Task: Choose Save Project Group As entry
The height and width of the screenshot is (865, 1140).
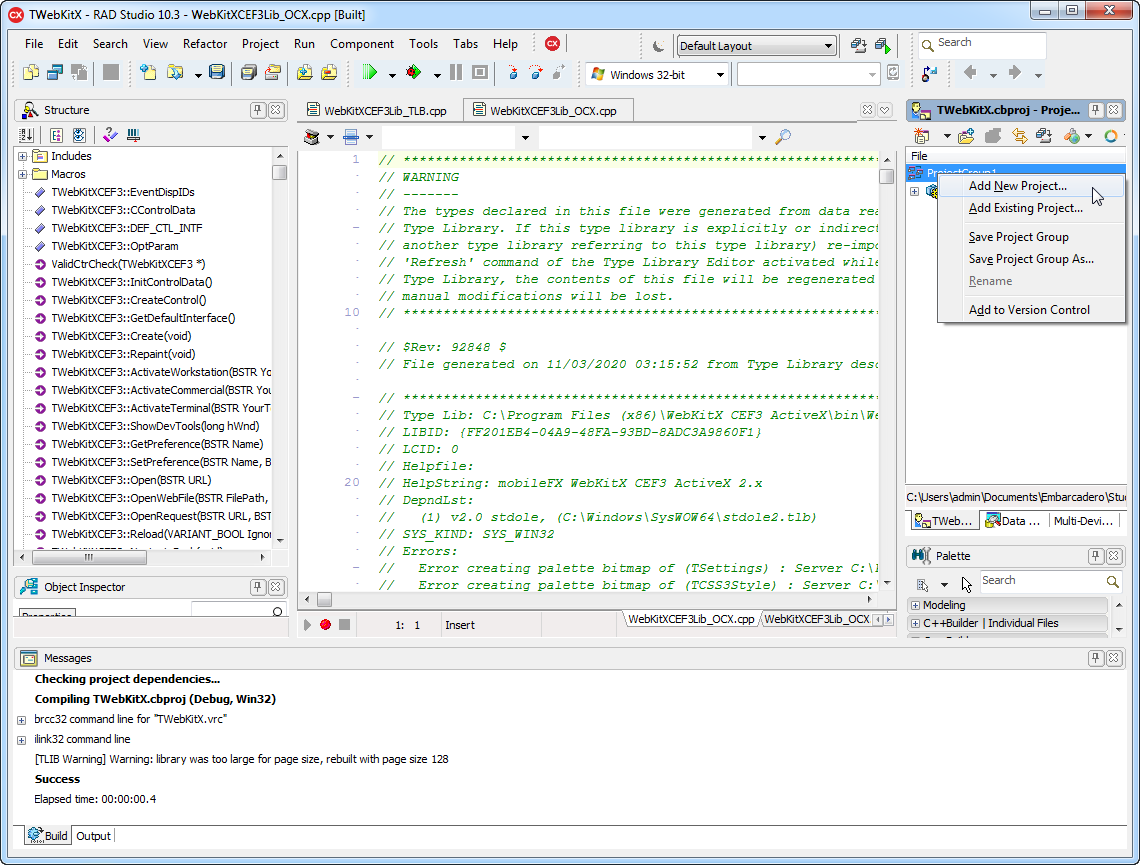Action: pos(1031,259)
